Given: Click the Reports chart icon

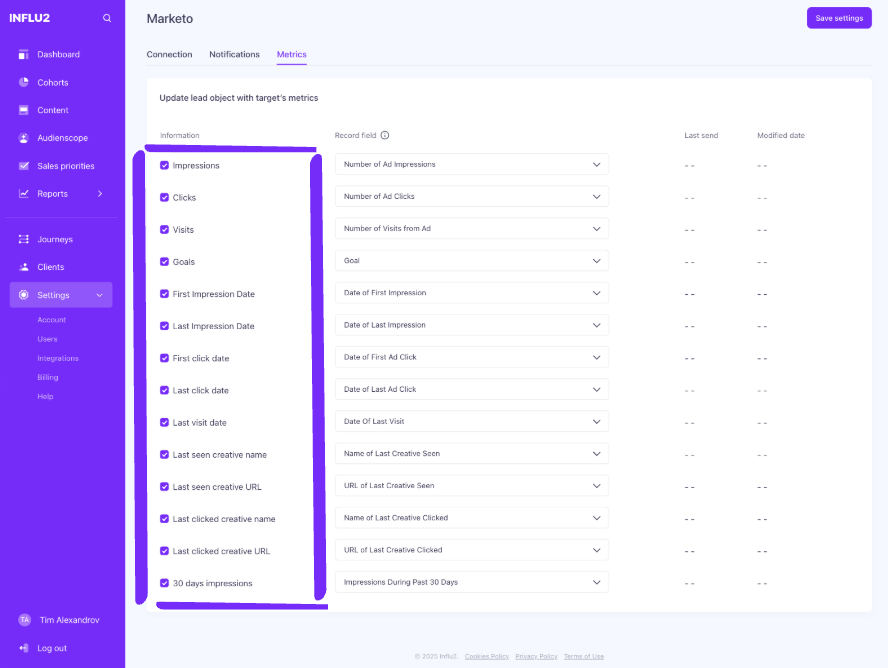Looking at the screenshot, I should pyautogui.click(x=23, y=194).
